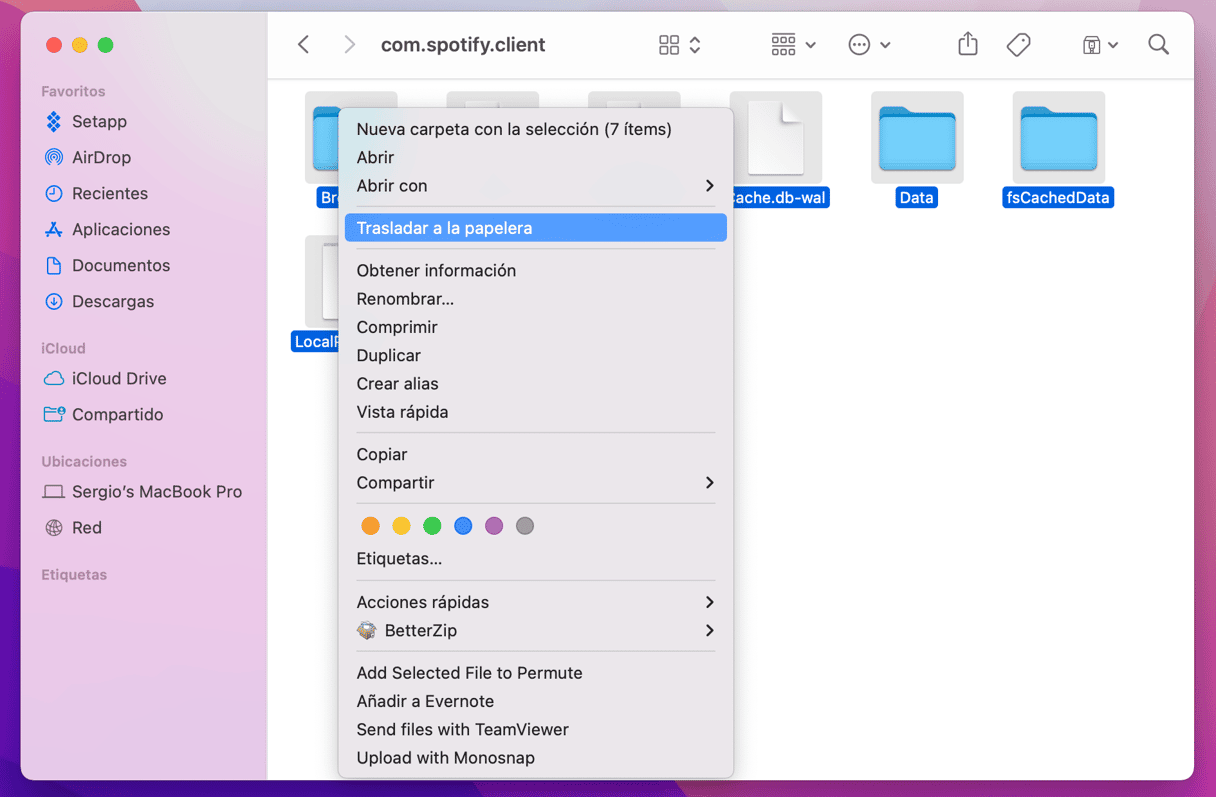Click 'Renombrar...' in the context menu
This screenshot has height=797, width=1216.
pyautogui.click(x=535, y=298)
